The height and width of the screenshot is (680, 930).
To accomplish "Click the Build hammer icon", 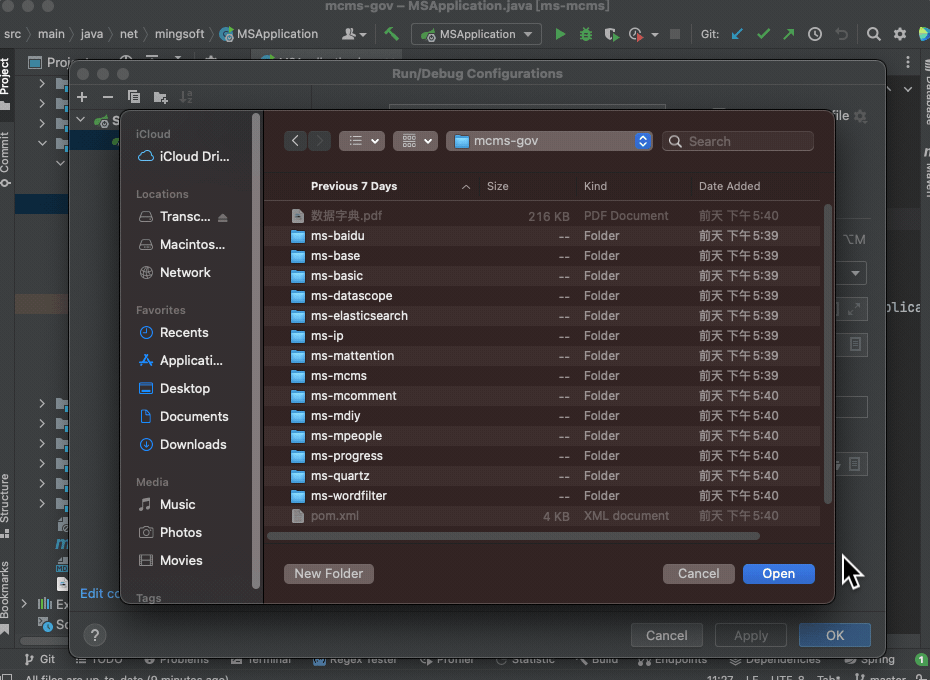I will click(x=392, y=34).
